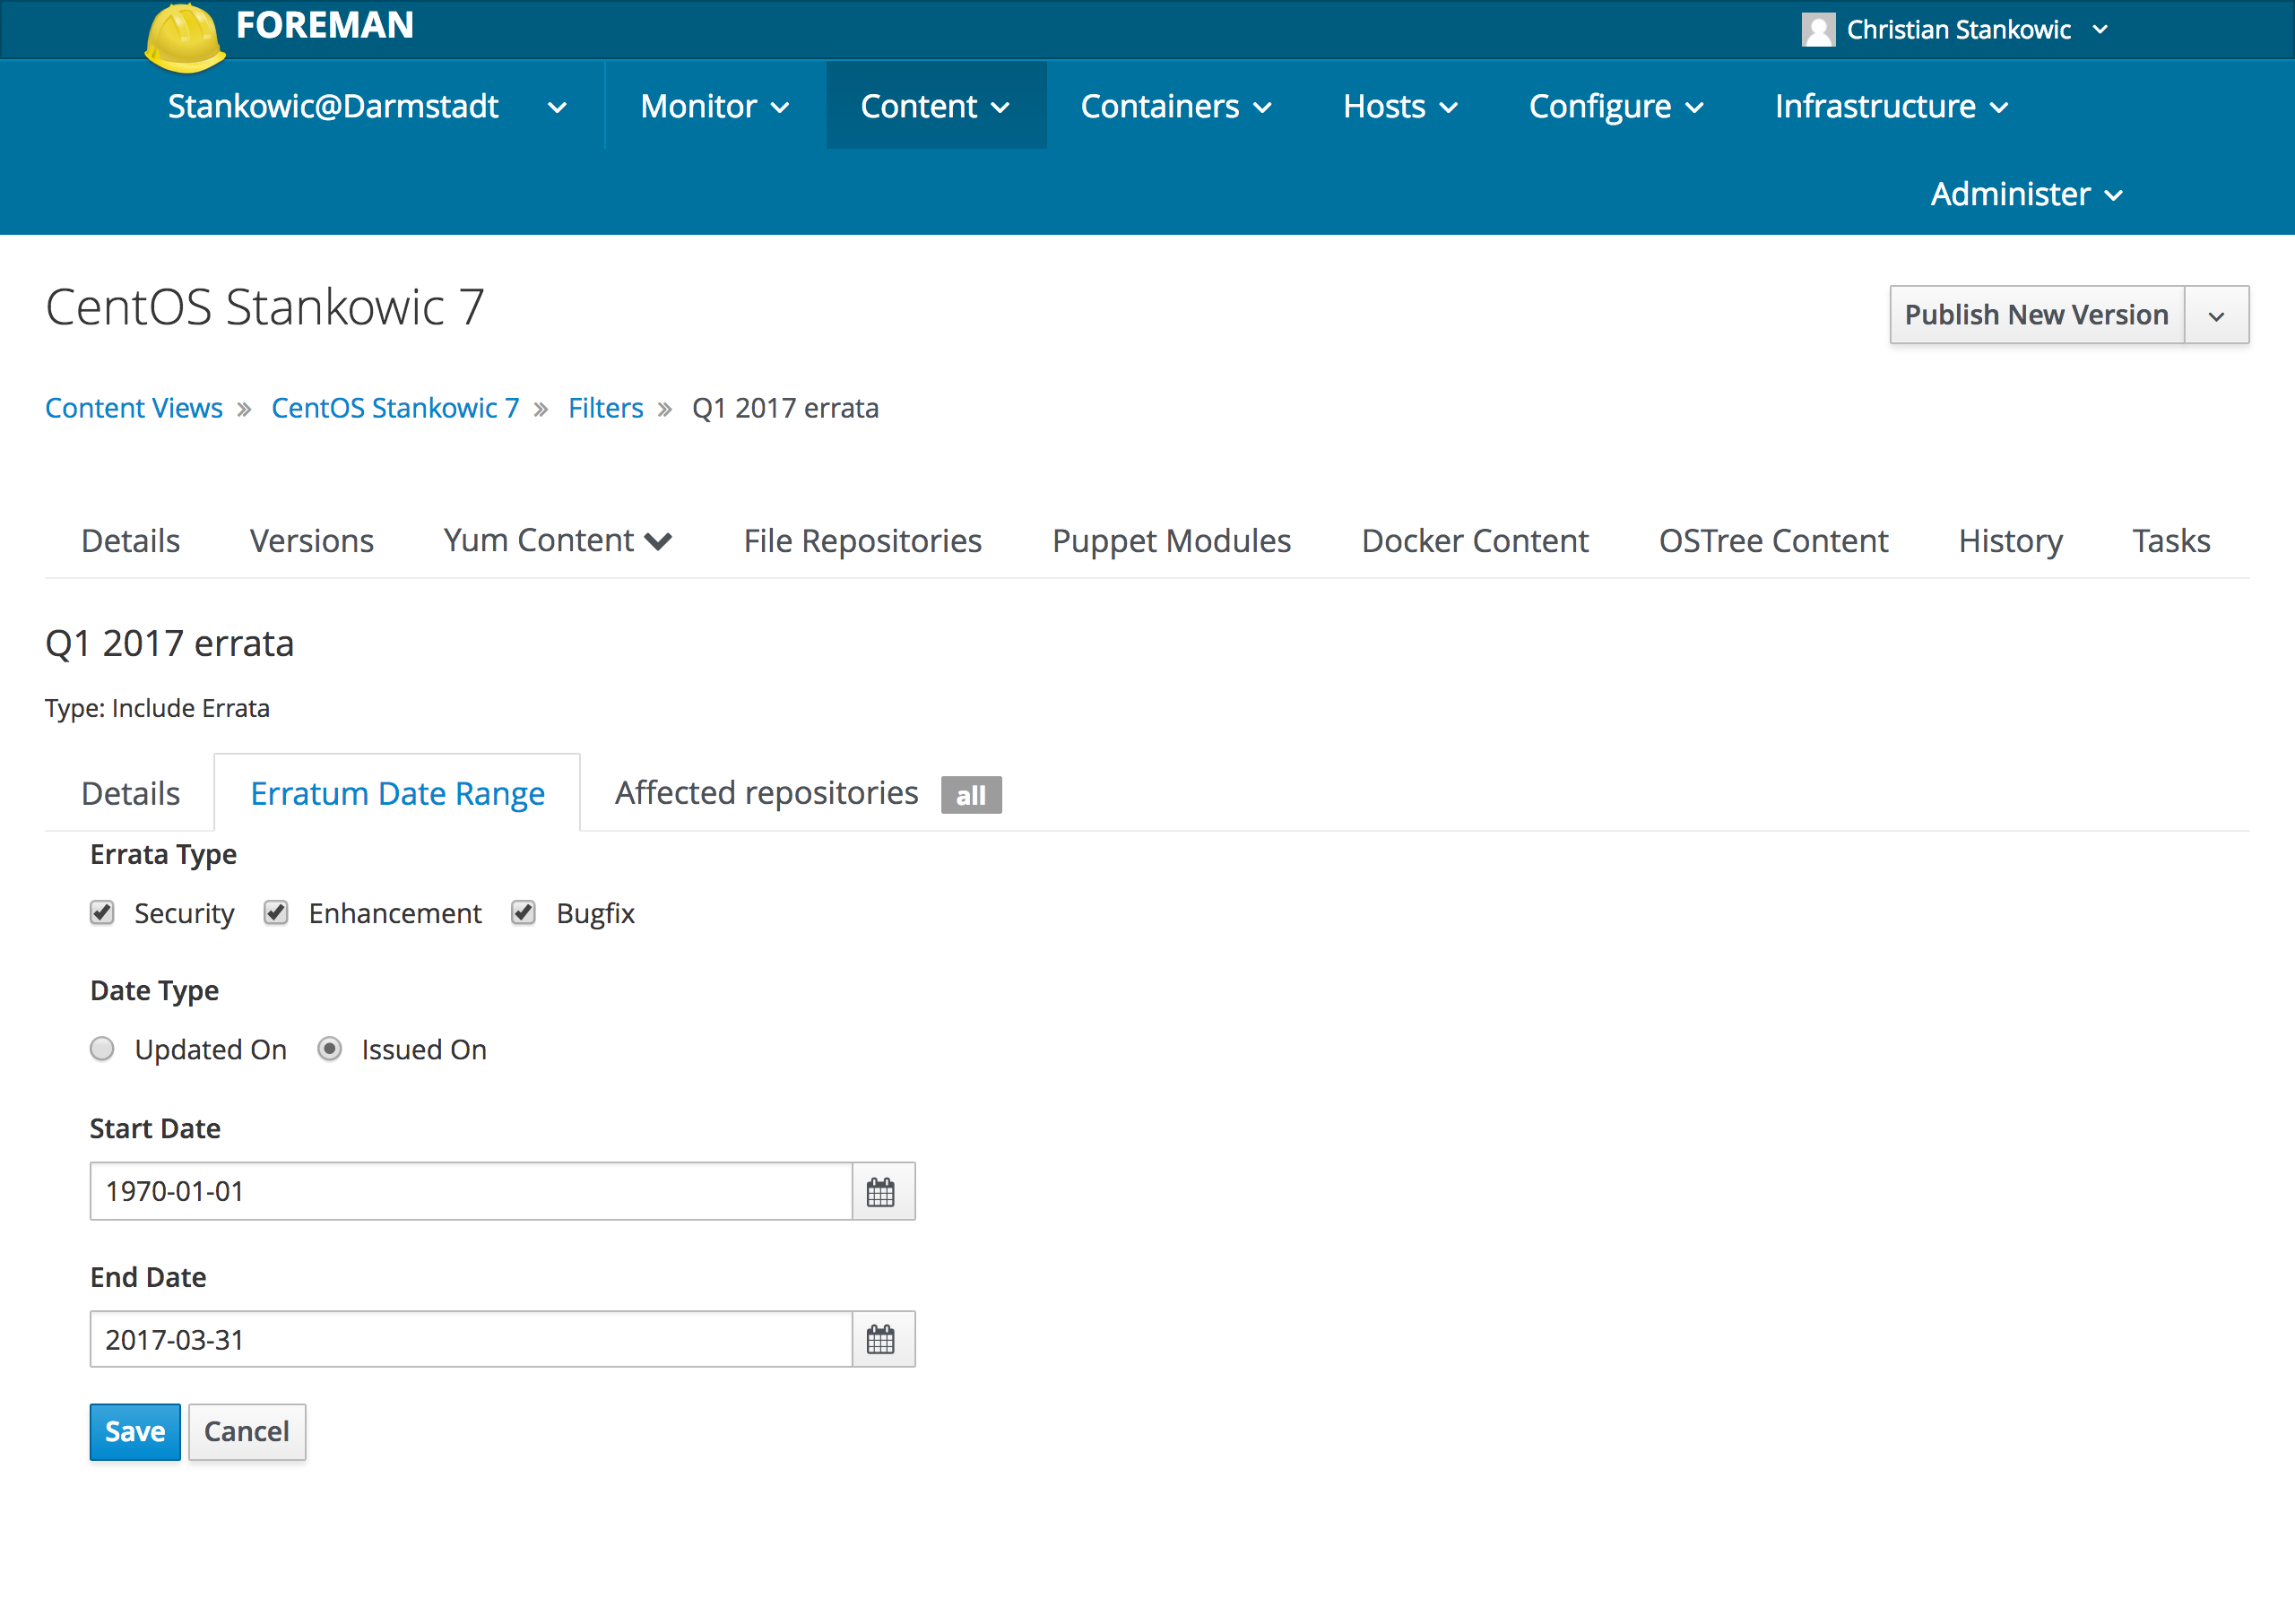2295x1624 pixels.
Task: Expand the Hosts menu
Action: point(1400,106)
